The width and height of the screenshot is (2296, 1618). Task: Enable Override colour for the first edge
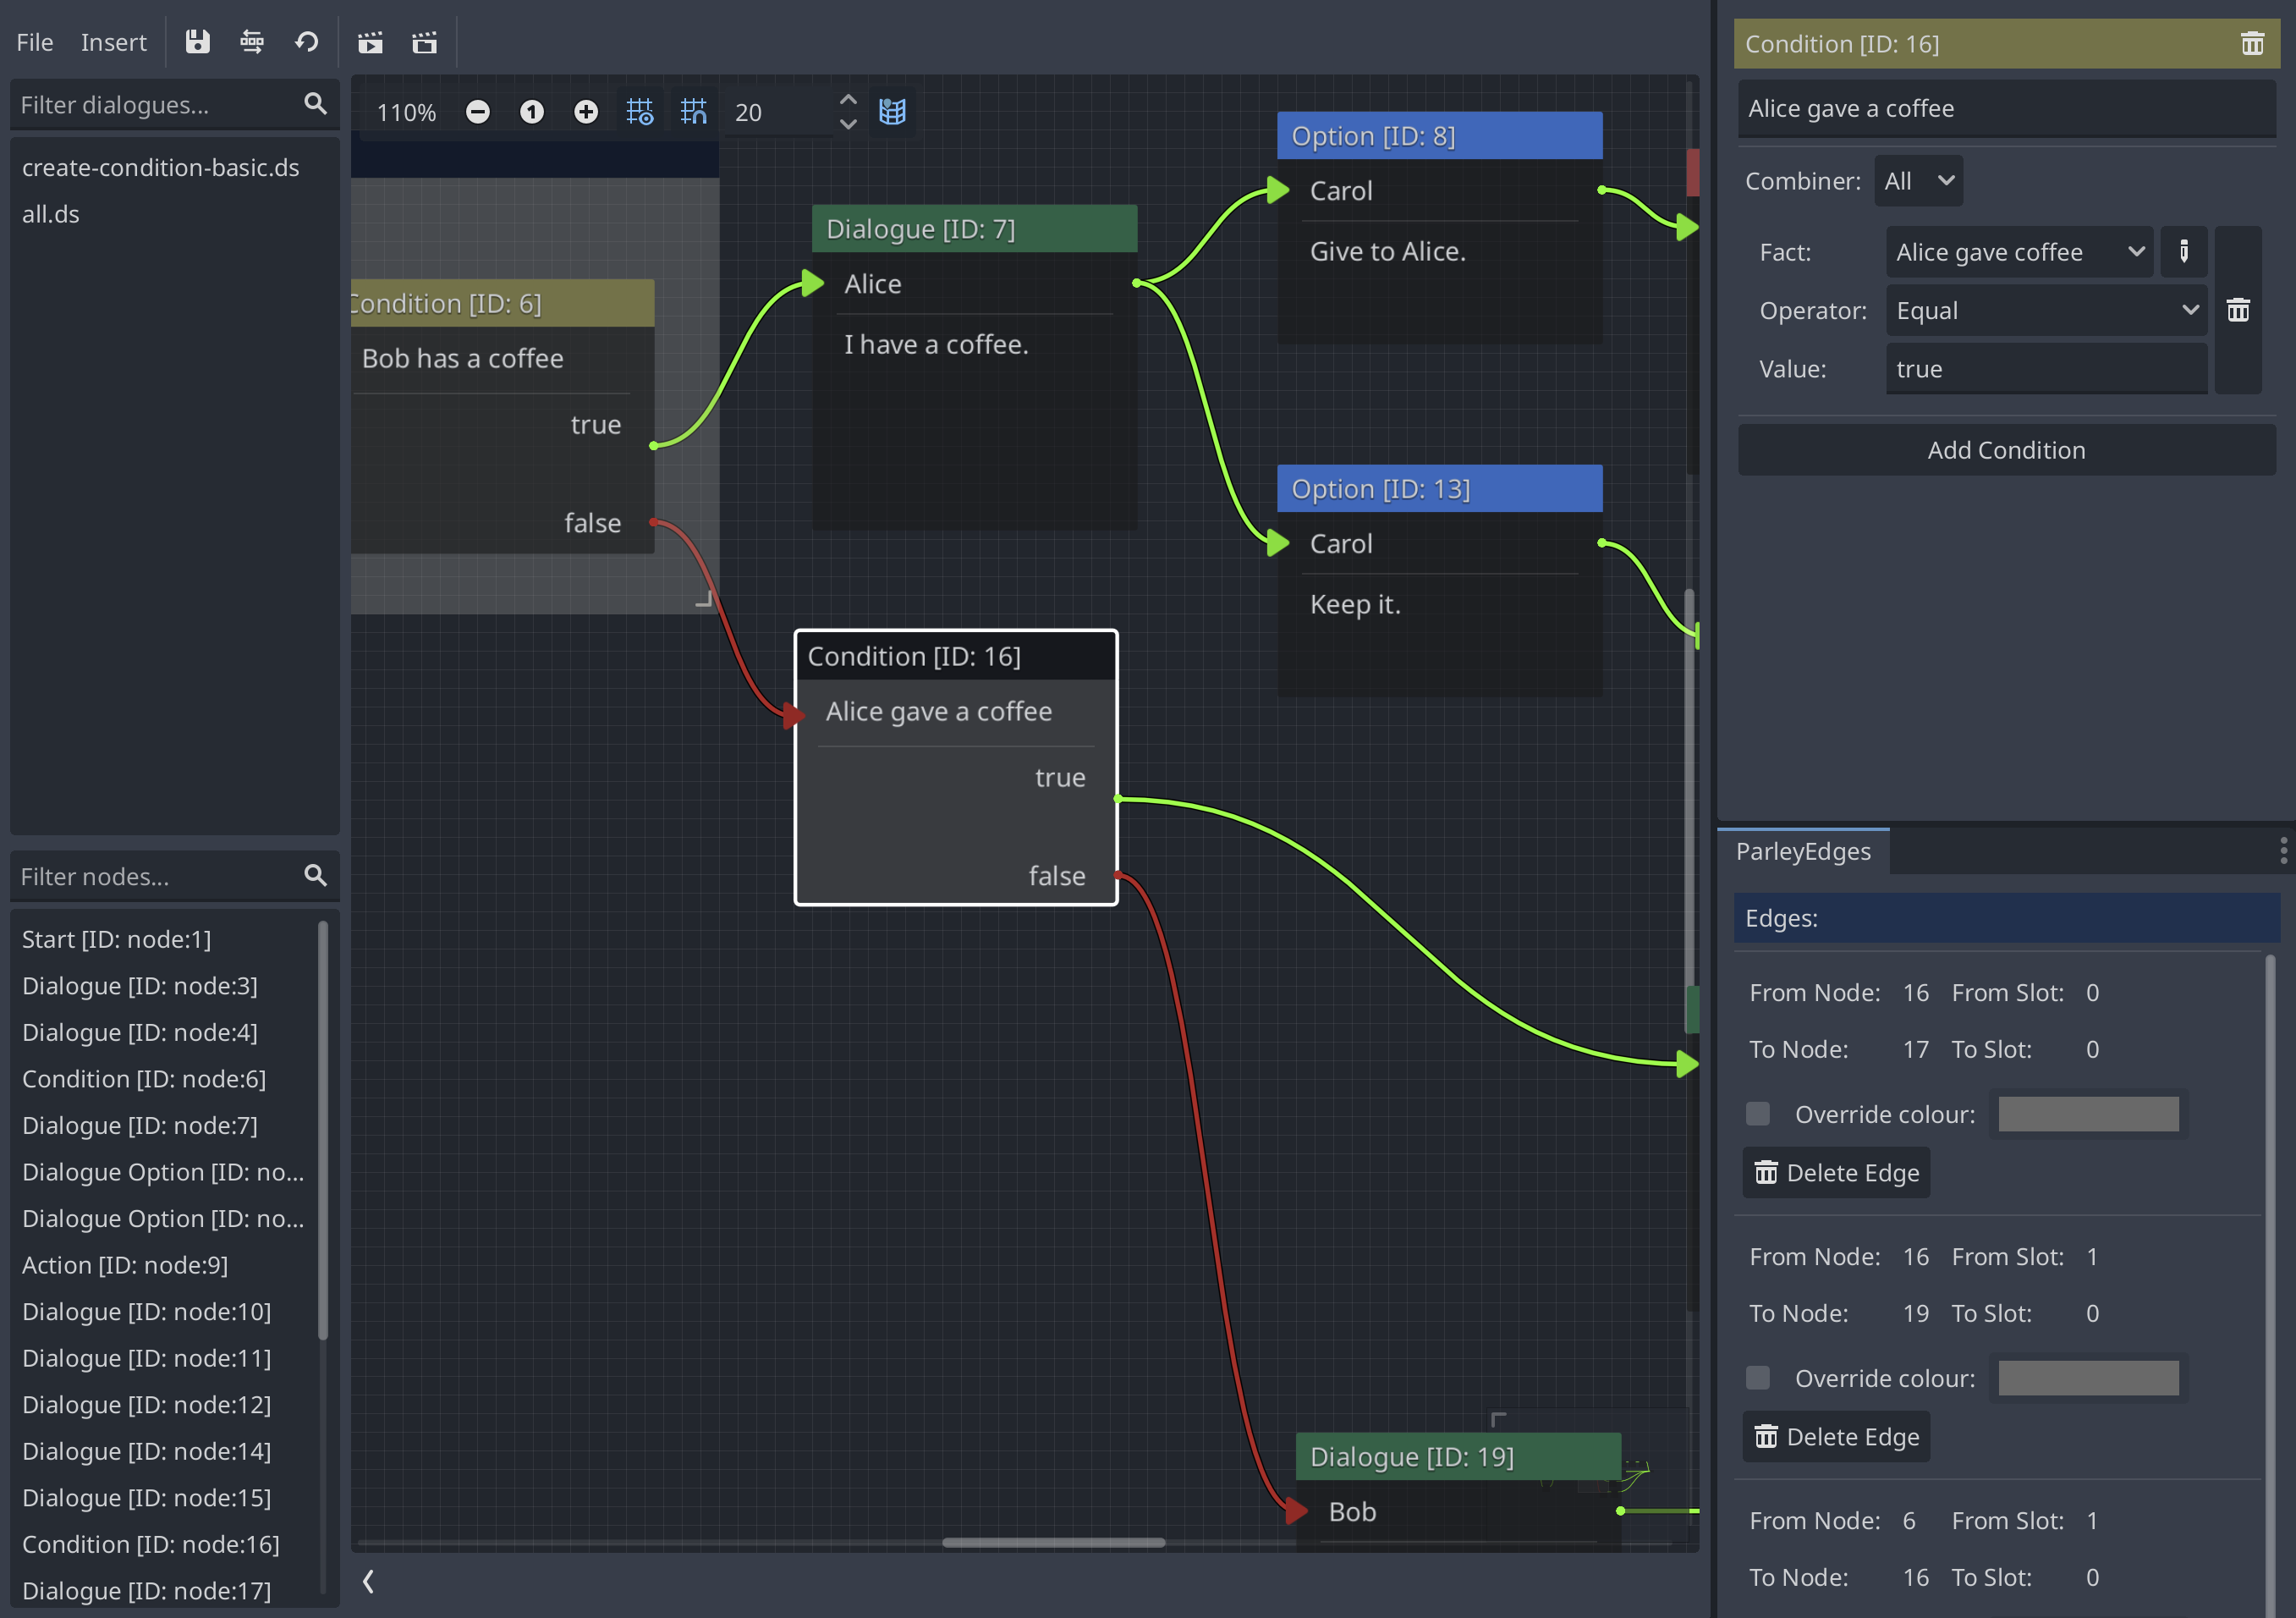1757,1113
